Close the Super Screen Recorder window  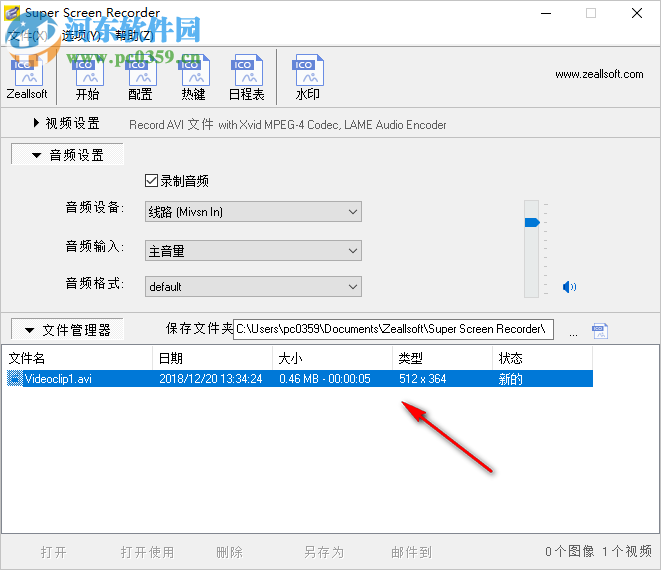click(637, 13)
